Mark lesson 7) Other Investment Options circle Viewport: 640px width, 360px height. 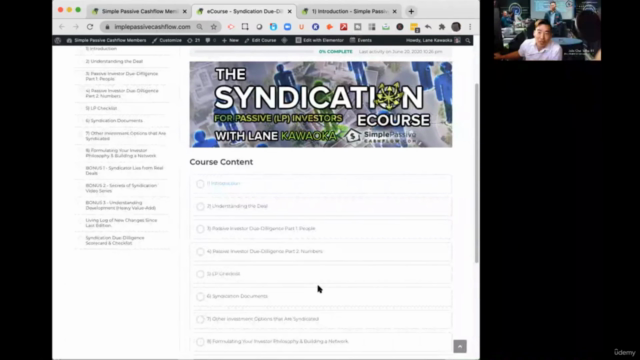(x=200, y=320)
